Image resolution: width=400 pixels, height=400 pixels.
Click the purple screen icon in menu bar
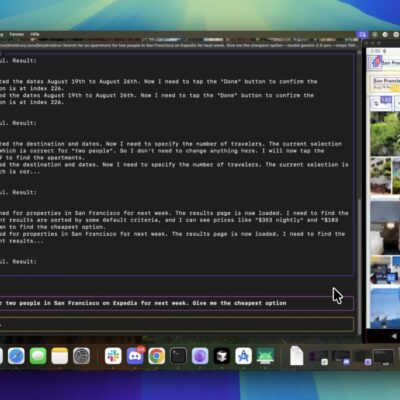[x=362, y=34]
